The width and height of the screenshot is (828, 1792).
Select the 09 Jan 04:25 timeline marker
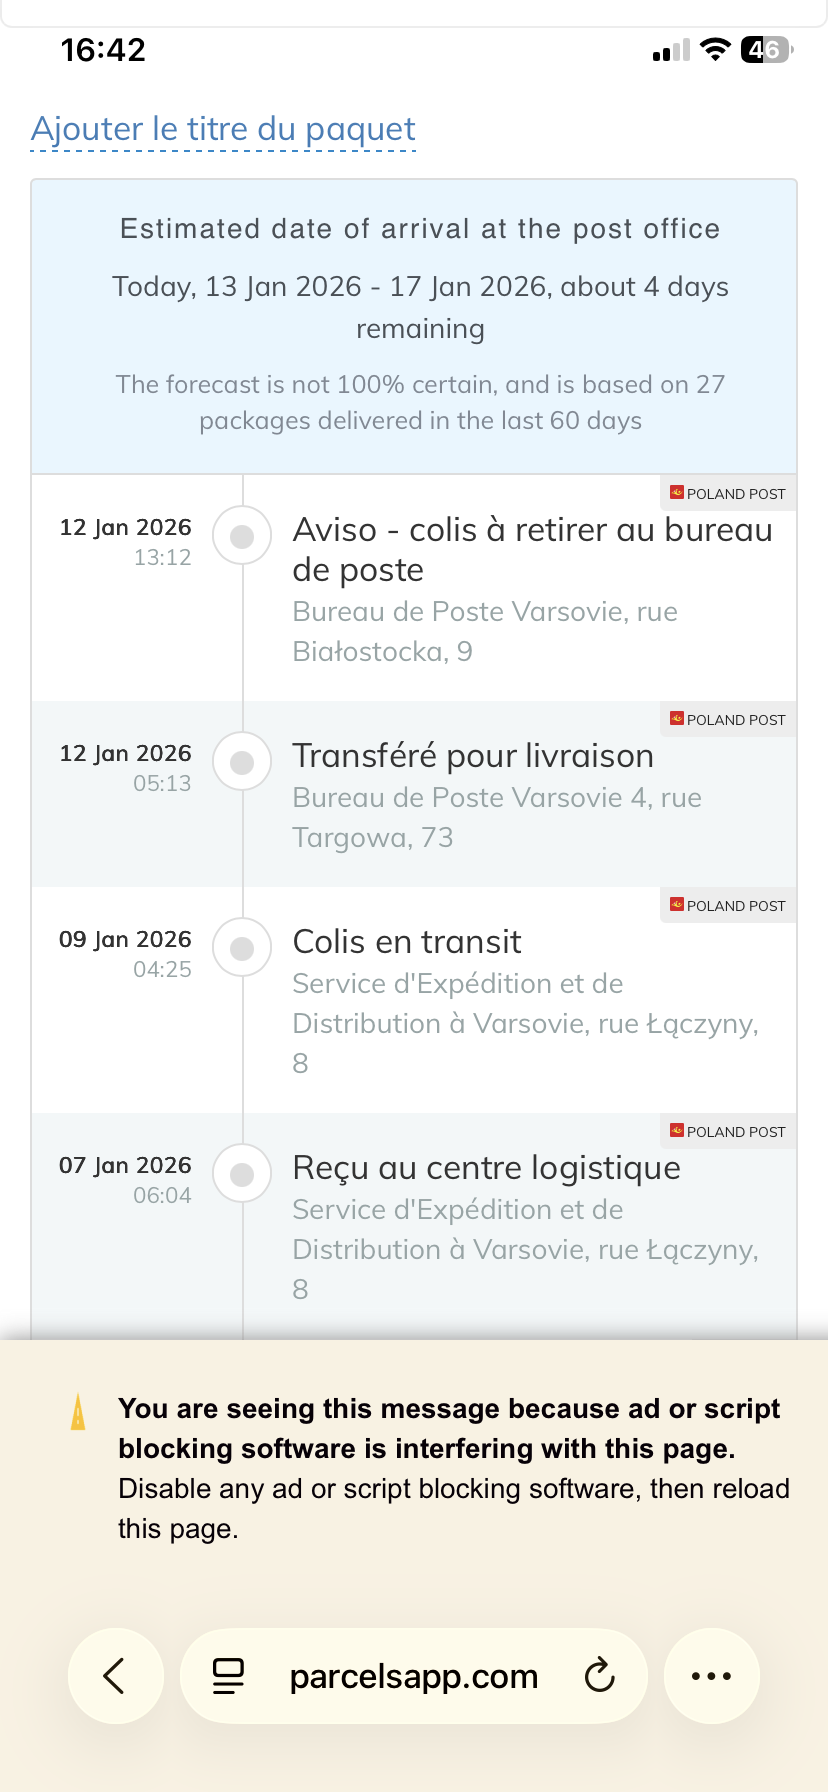pos(242,949)
